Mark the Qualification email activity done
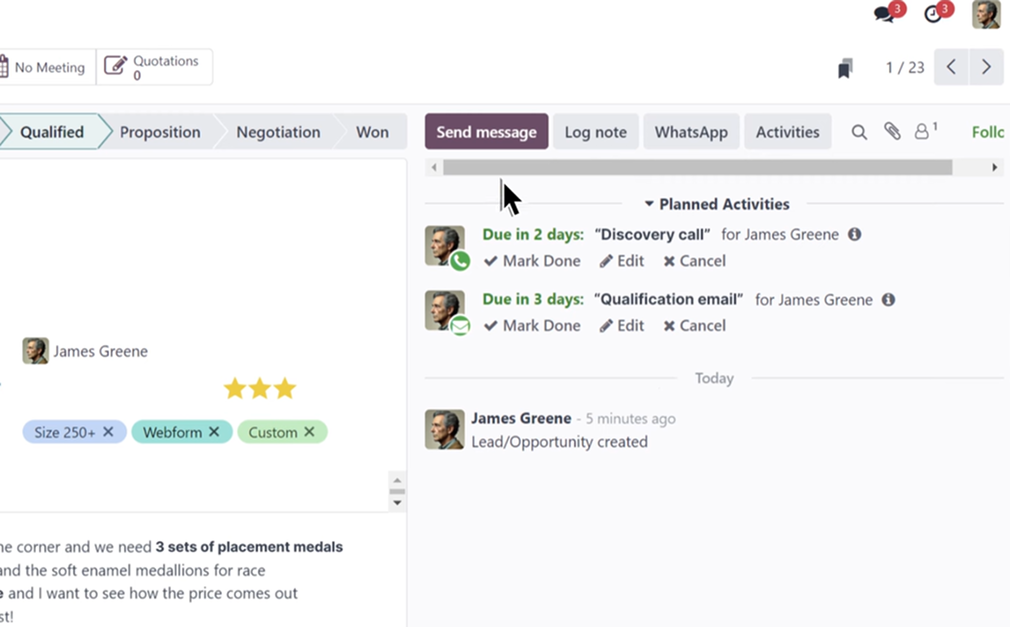The height and width of the screenshot is (627, 1010). 531,325
